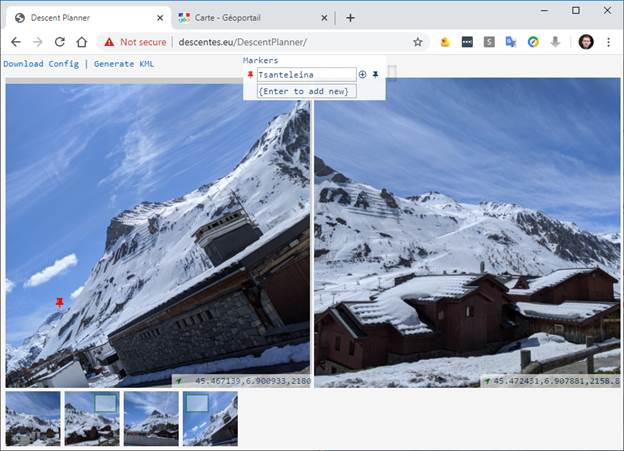Open a new browser tab
Viewport: 624px width, 451px height.
pyautogui.click(x=350, y=18)
